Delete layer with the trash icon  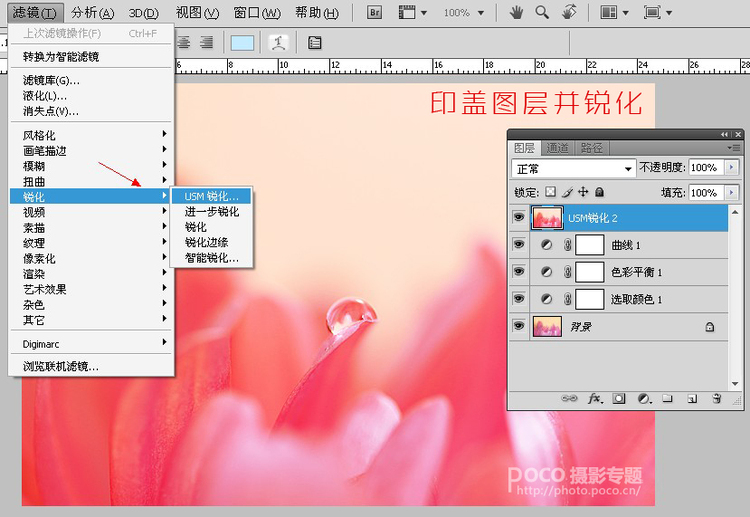pos(716,398)
